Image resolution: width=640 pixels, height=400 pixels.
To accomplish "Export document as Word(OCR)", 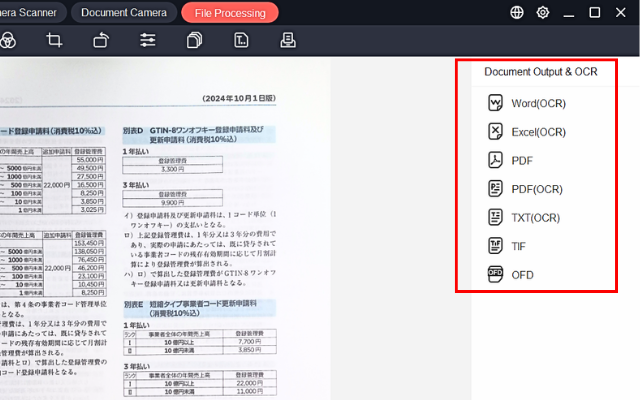I will [x=538, y=104].
